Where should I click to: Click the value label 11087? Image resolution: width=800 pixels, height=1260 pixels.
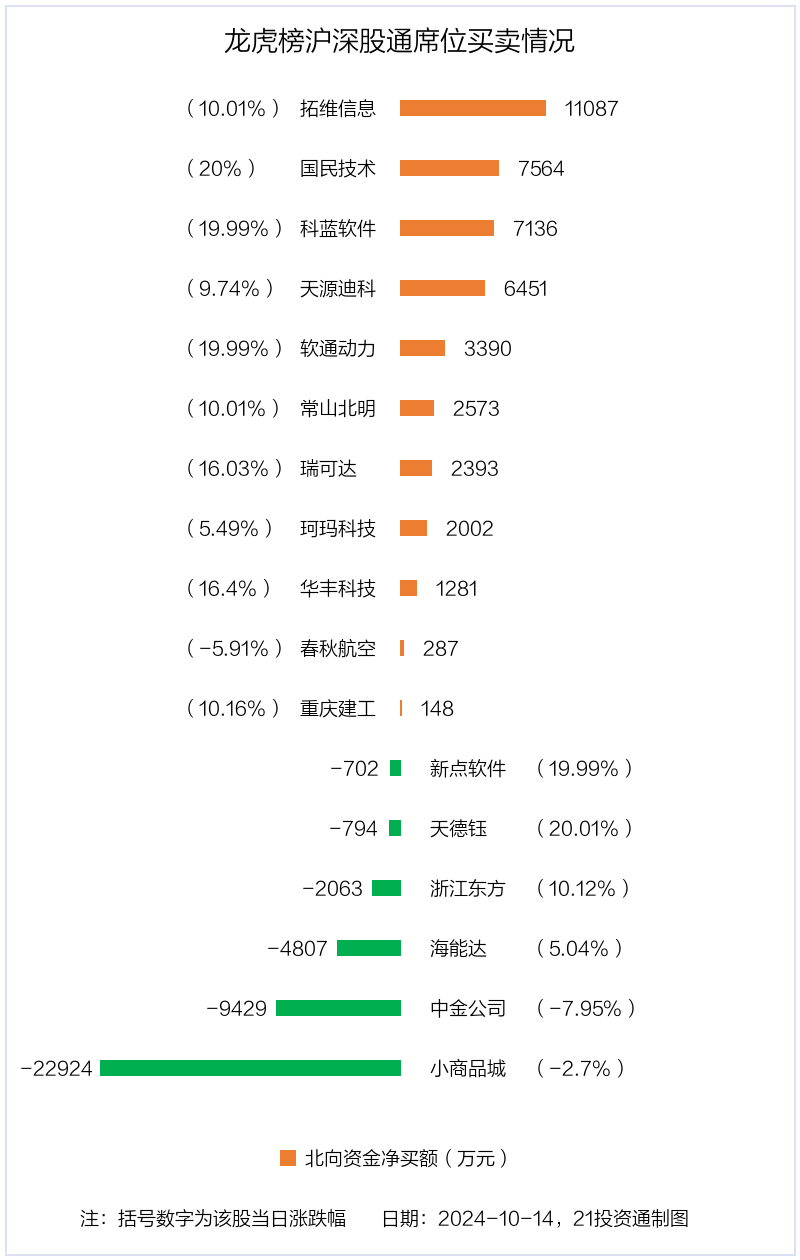[592, 108]
